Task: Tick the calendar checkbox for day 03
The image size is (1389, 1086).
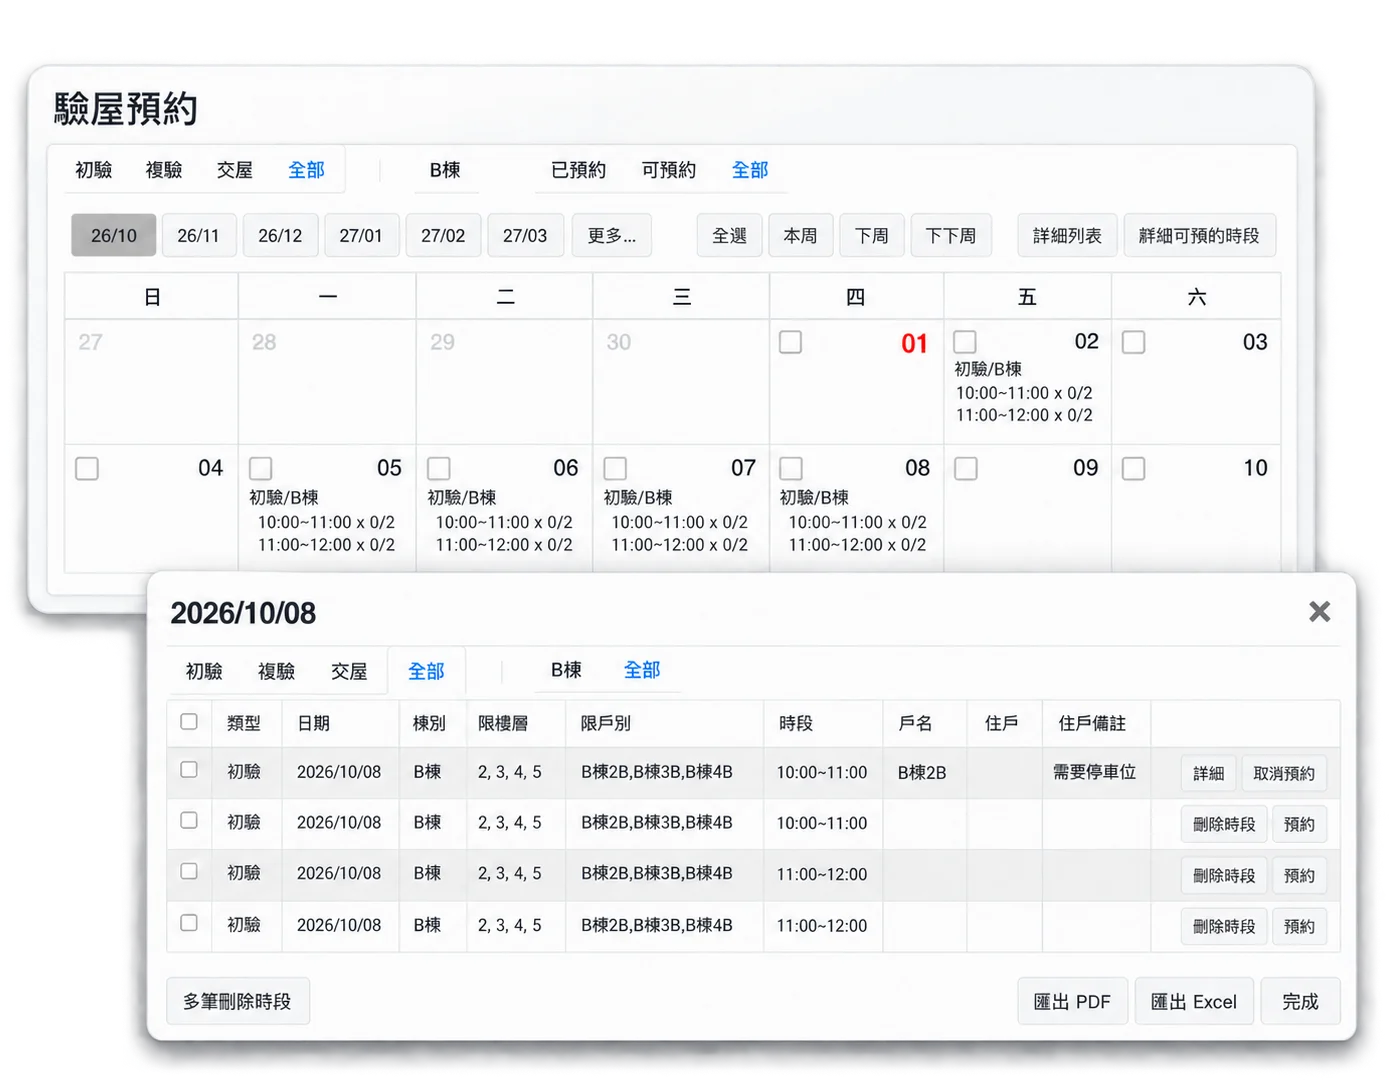Action: pyautogui.click(x=1133, y=342)
